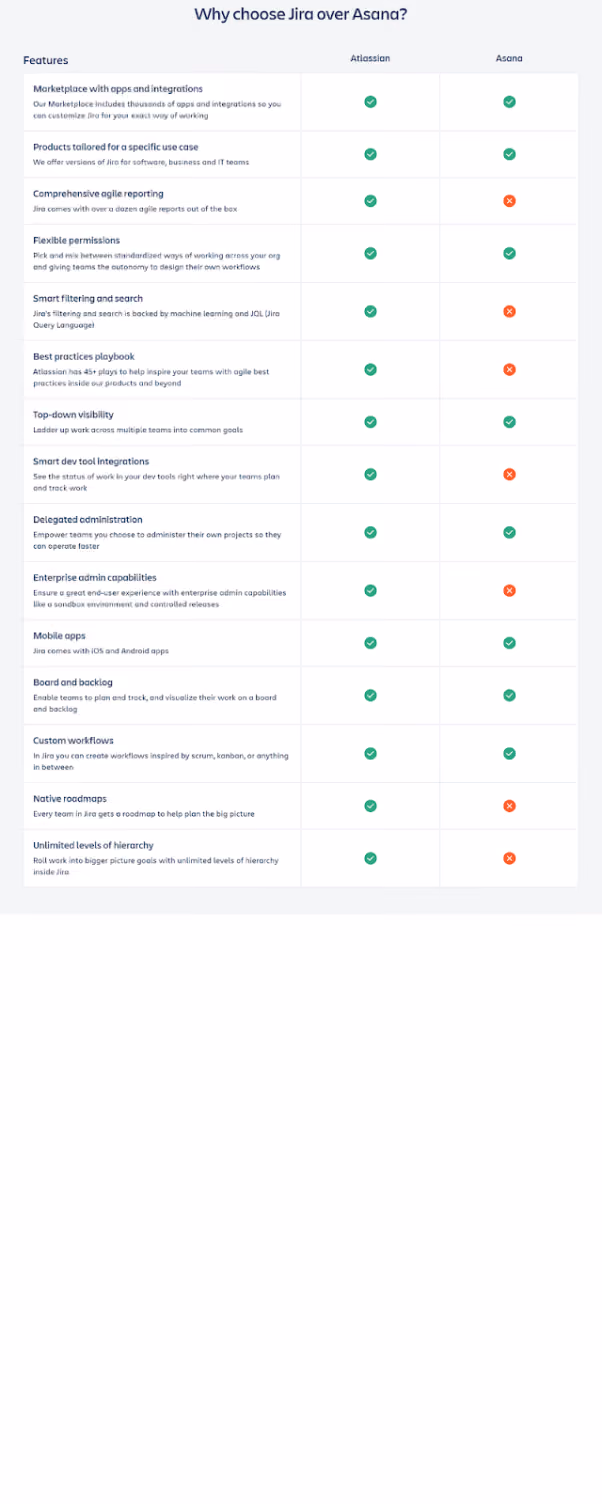Click the Why choose Jira over Asana heading
The height and width of the screenshot is (1504, 602).
(x=300, y=14)
